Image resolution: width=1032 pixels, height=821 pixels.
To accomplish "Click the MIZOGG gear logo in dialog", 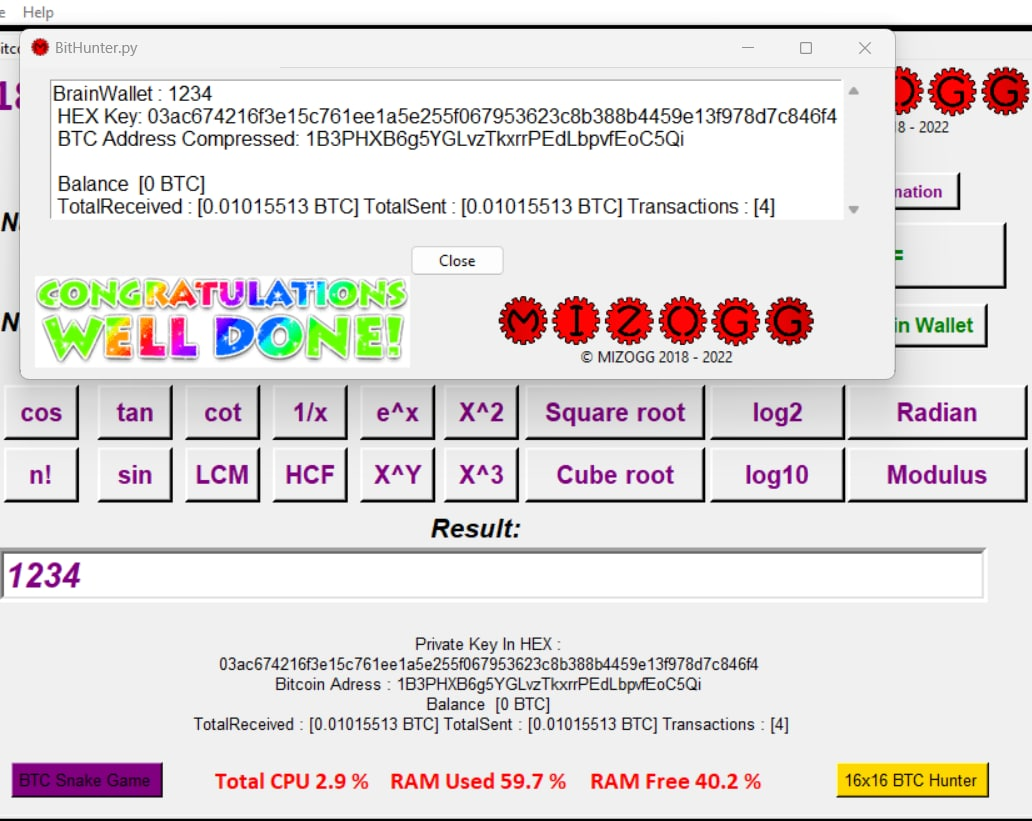I will click(x=656, y=321).
